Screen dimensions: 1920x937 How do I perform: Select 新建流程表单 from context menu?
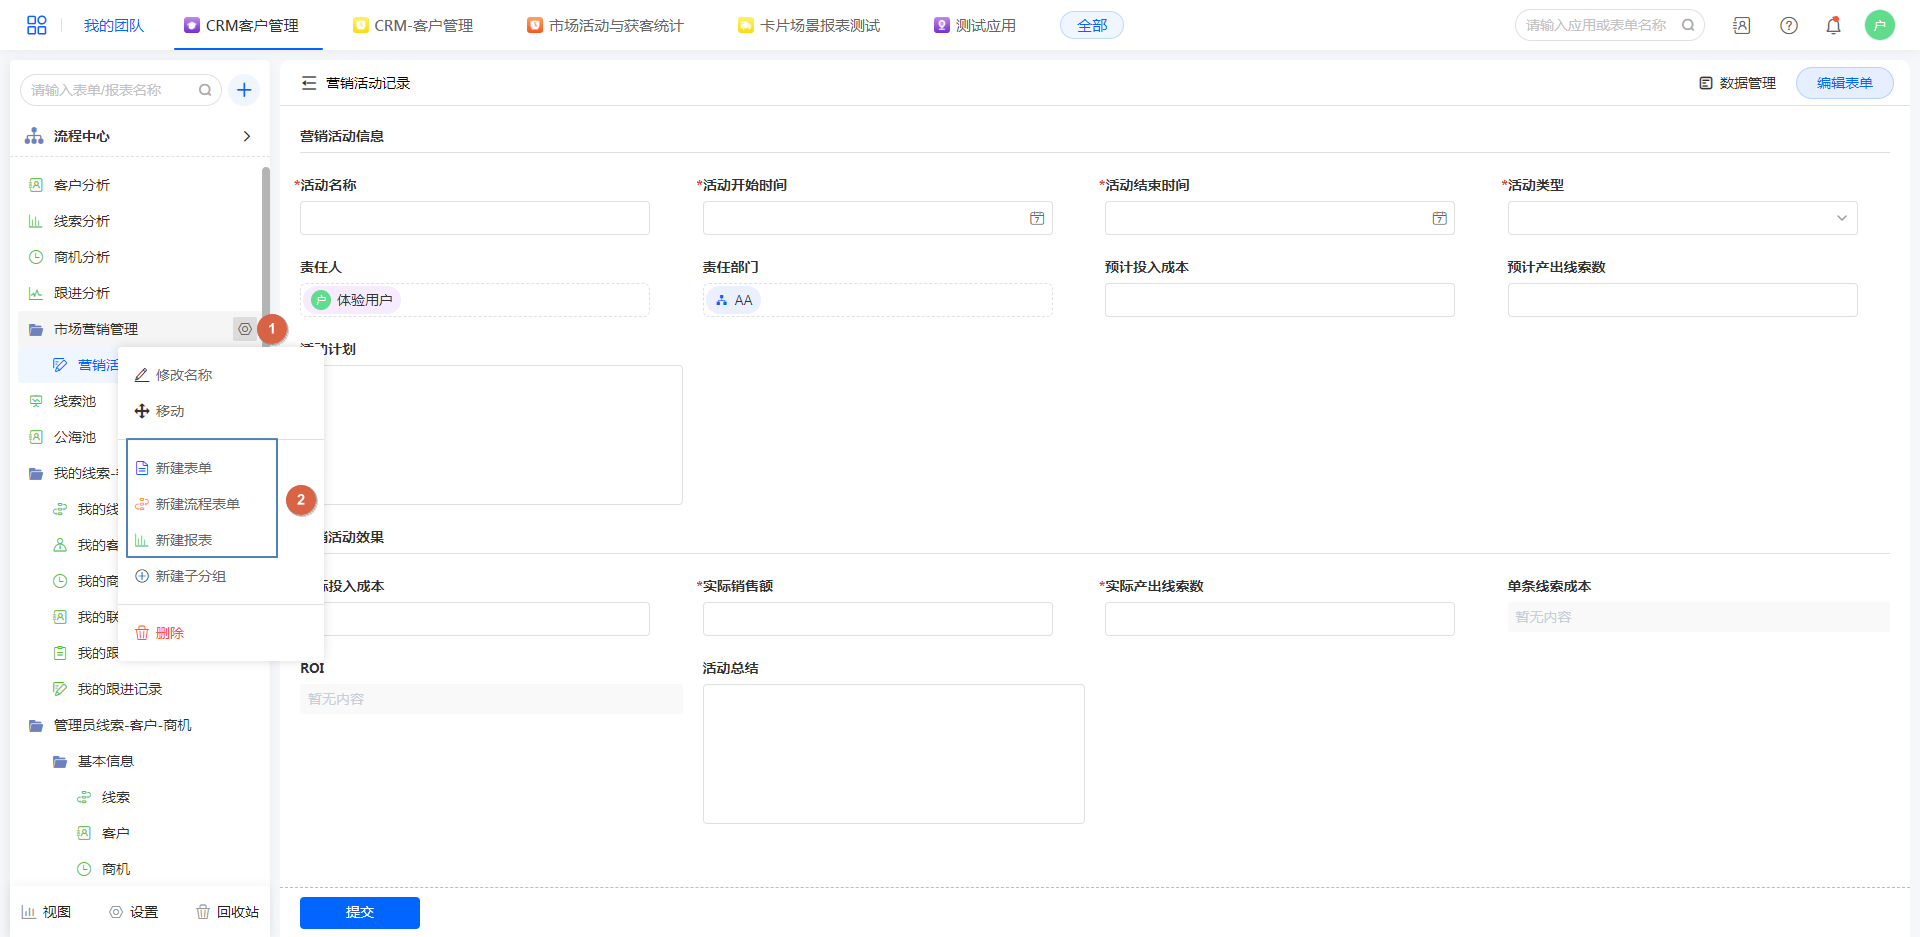pyautogui.click(x=198, y=504)
